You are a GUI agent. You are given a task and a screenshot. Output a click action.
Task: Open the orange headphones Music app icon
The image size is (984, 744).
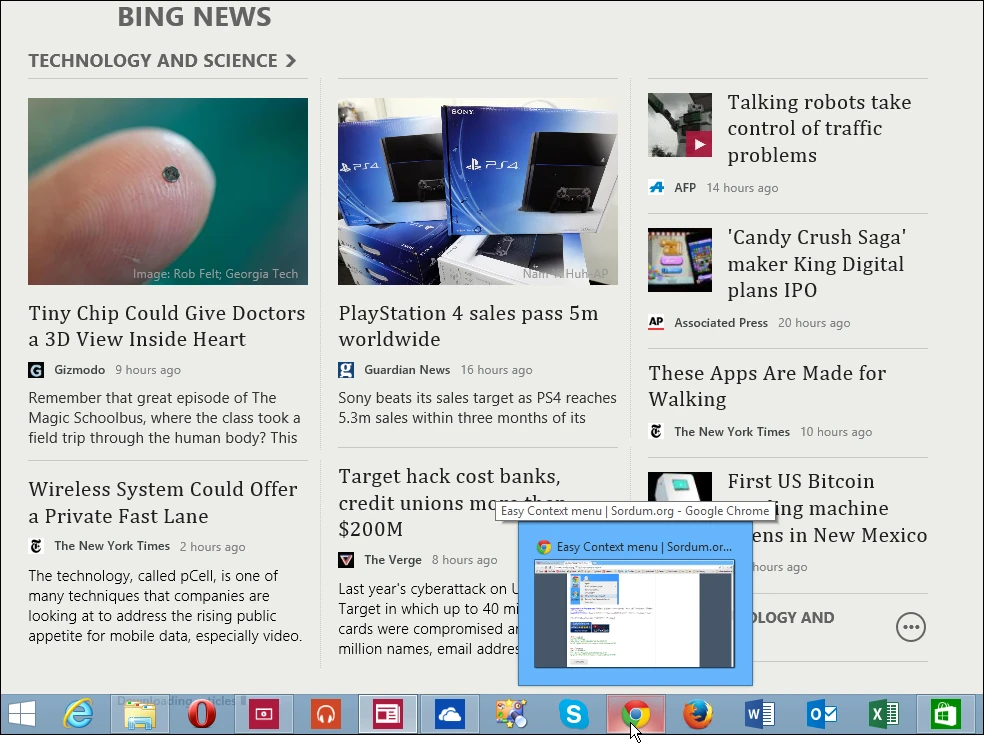pos(326,714)
